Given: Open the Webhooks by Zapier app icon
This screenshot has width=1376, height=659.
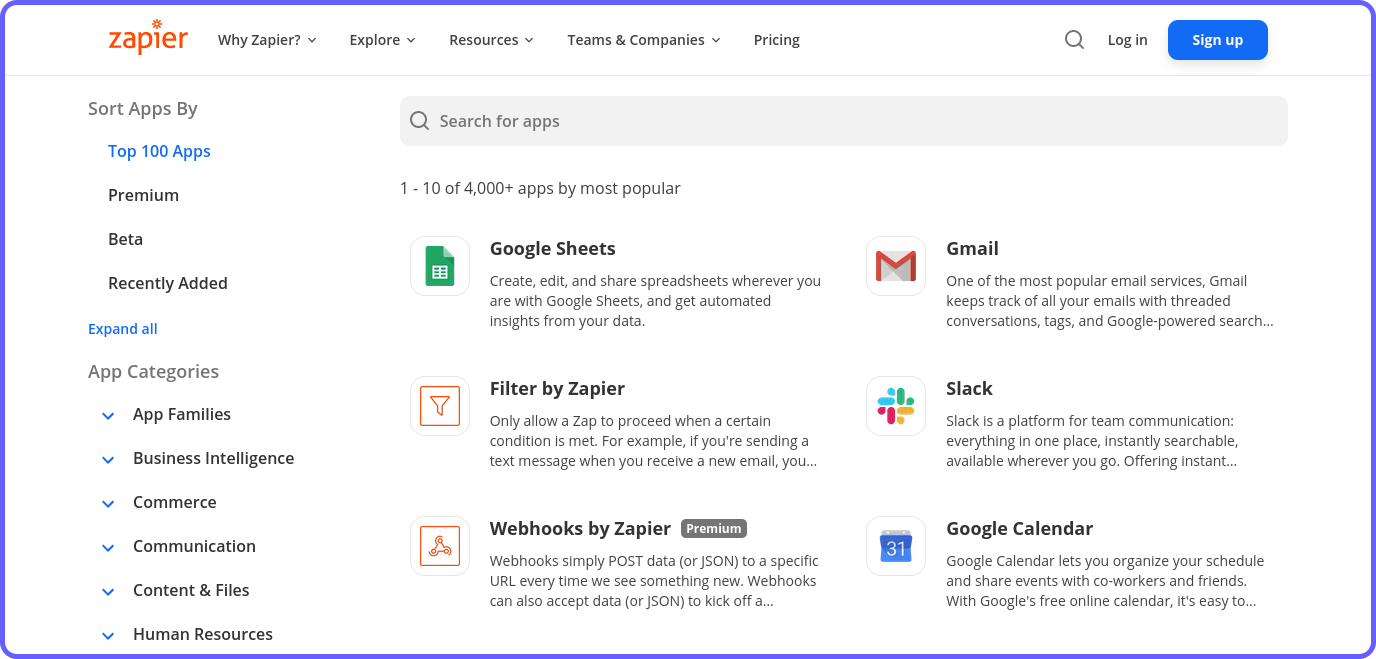Looking at the screenshot, I should (x=440, y=546).
